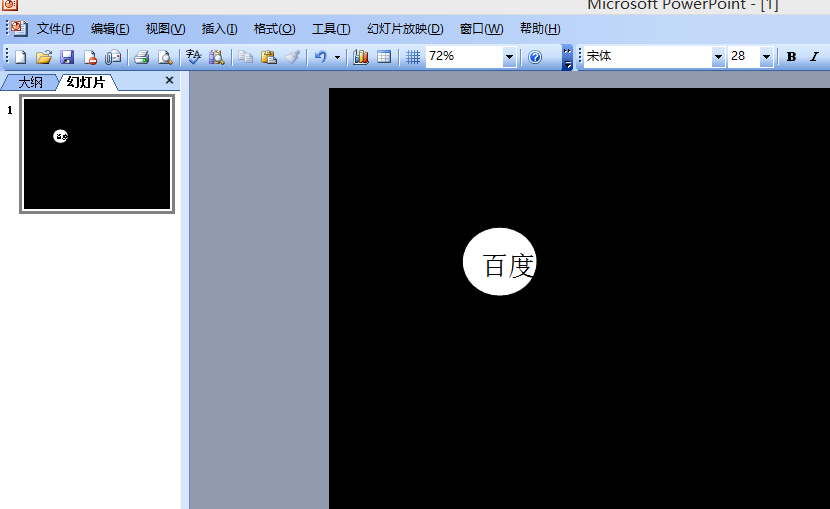Viewport: 830px width, 509px height.
Task: Click the PowerPoint document icon in menu bar
Action: click(19, 28)
